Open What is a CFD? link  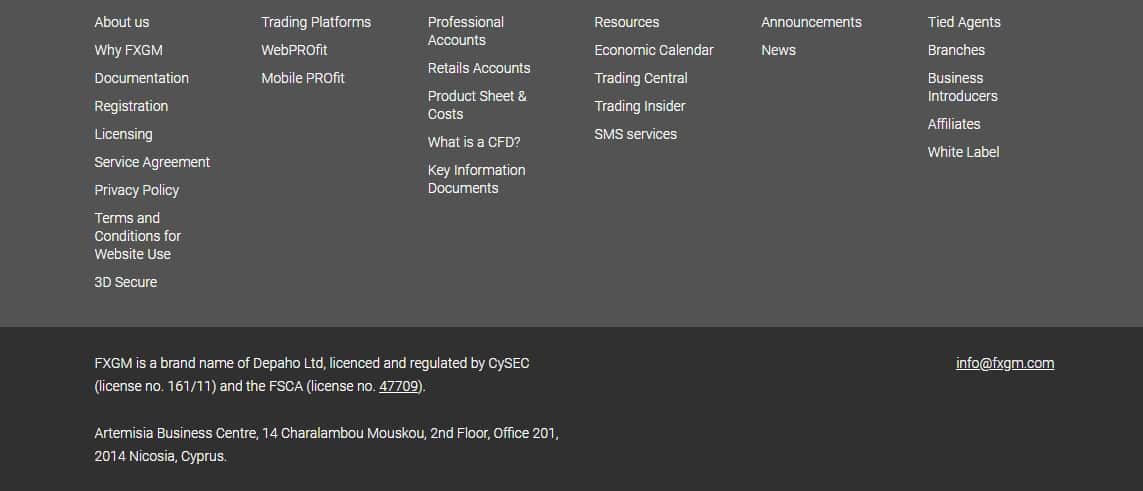pyautogui.click(x=474, y=142)
